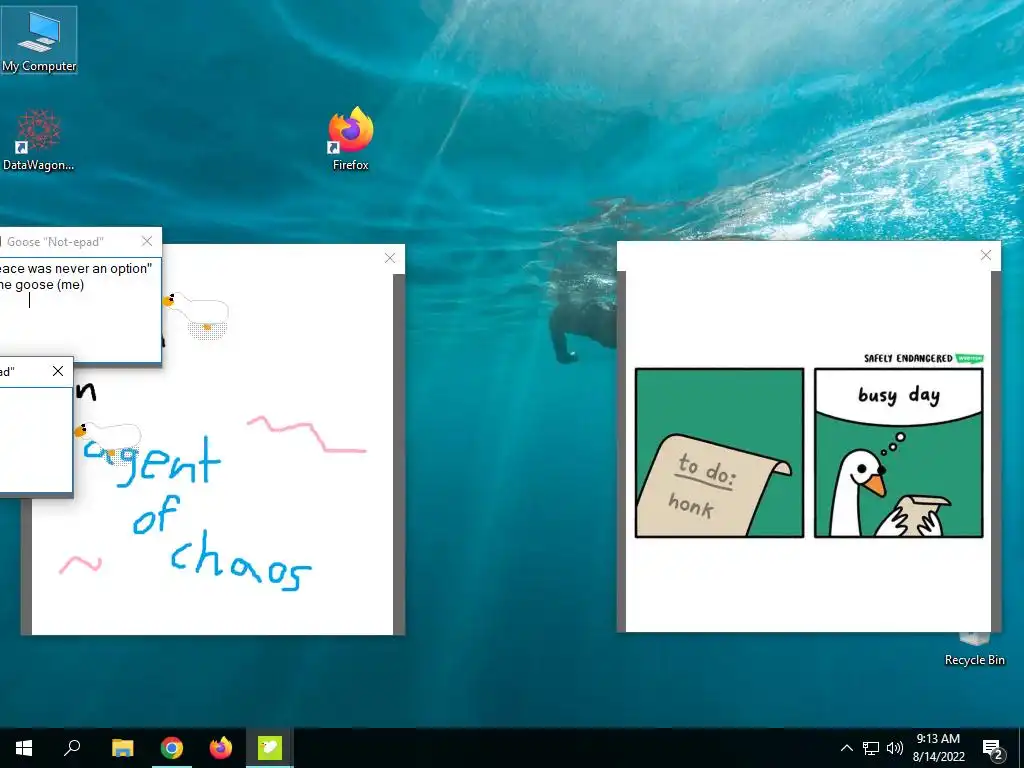Select the Desktop Goose taskbar app
Image resolution: width=1024 pixels, height=768 pixels.
pos(270,748)
